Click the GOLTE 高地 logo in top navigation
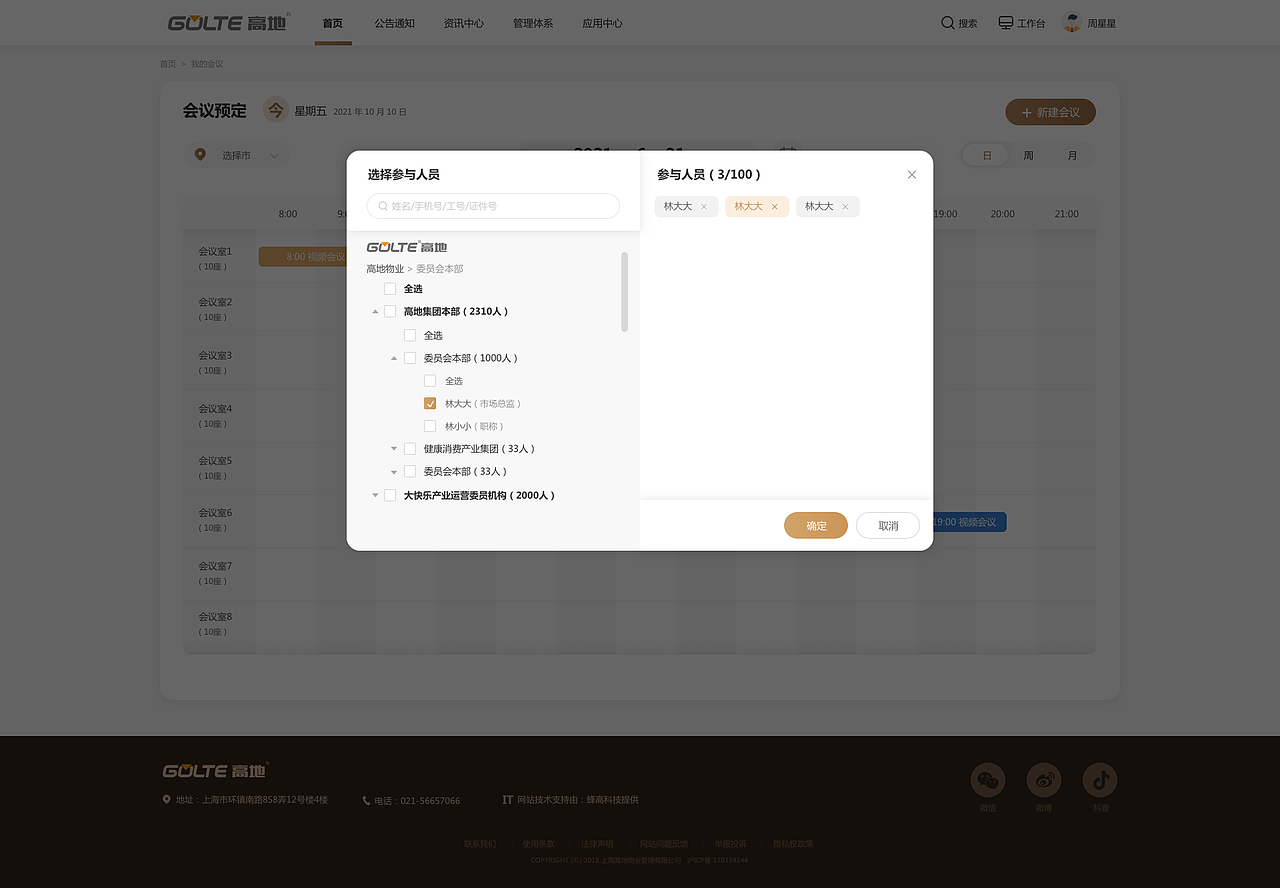The width and height of the screenshot is (1280, 888). (229, 22)
